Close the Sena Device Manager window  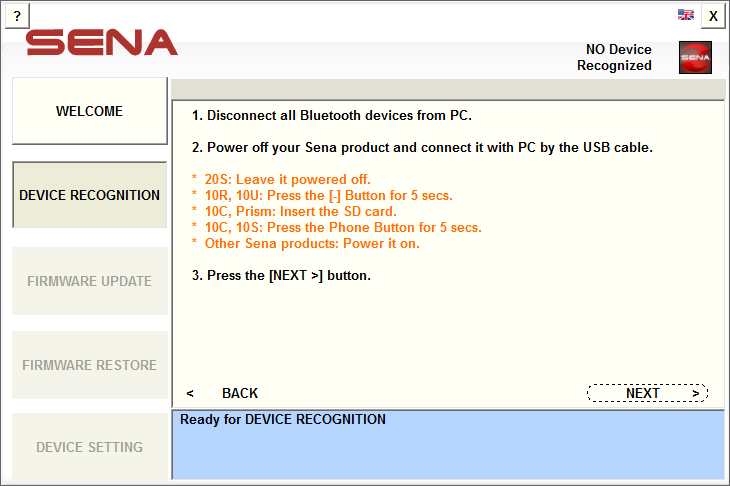pos(713,16)
